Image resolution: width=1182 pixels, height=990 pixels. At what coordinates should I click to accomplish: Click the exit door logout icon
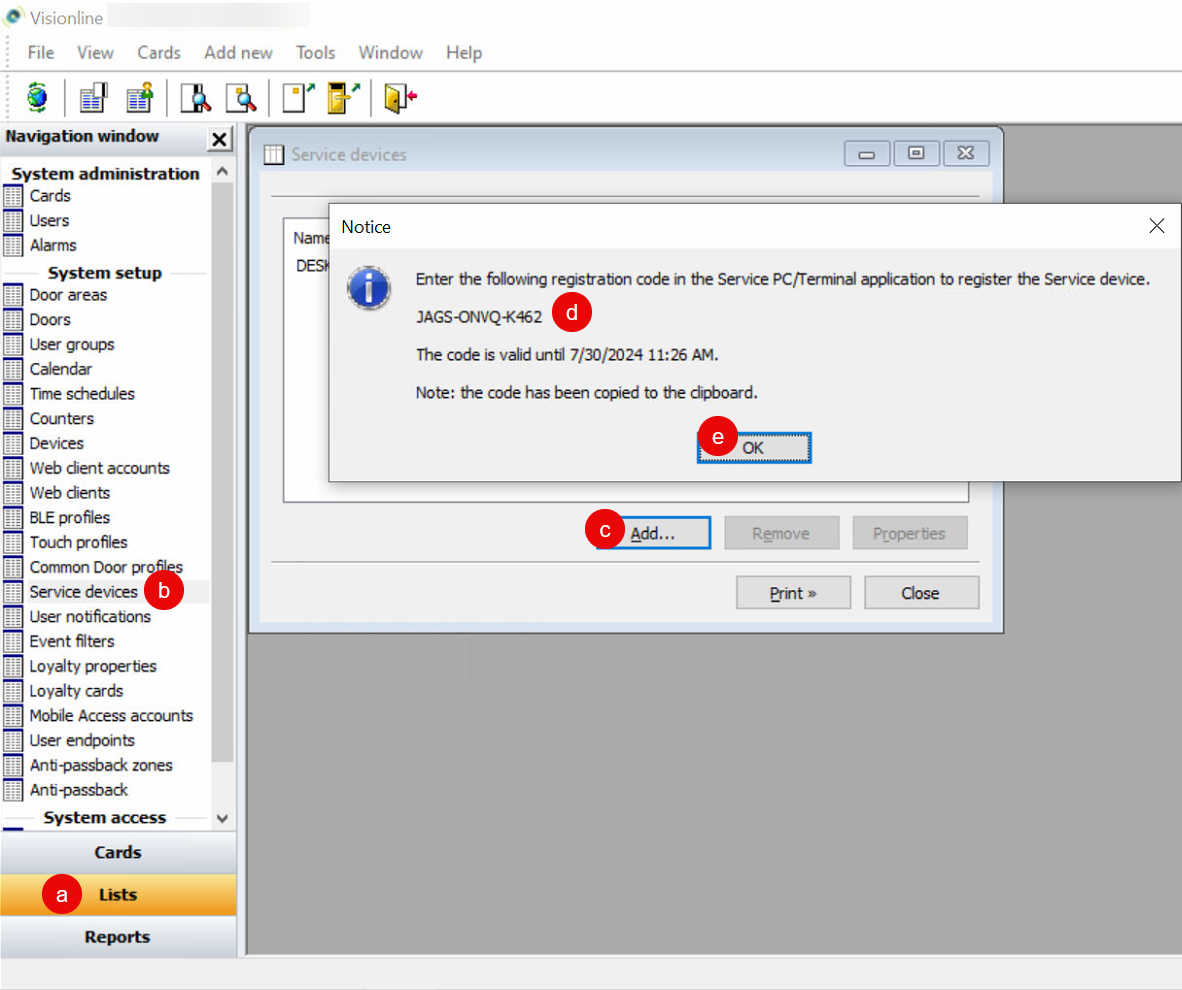[399, 98]
